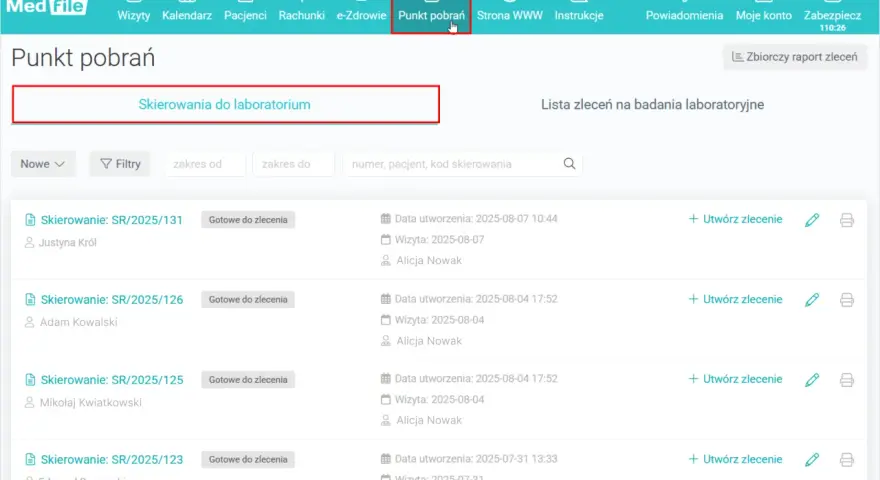Click Utwórz zlecenie for SR/2025/125
Screen dimensions: 880x480
(x=735, y=379)
